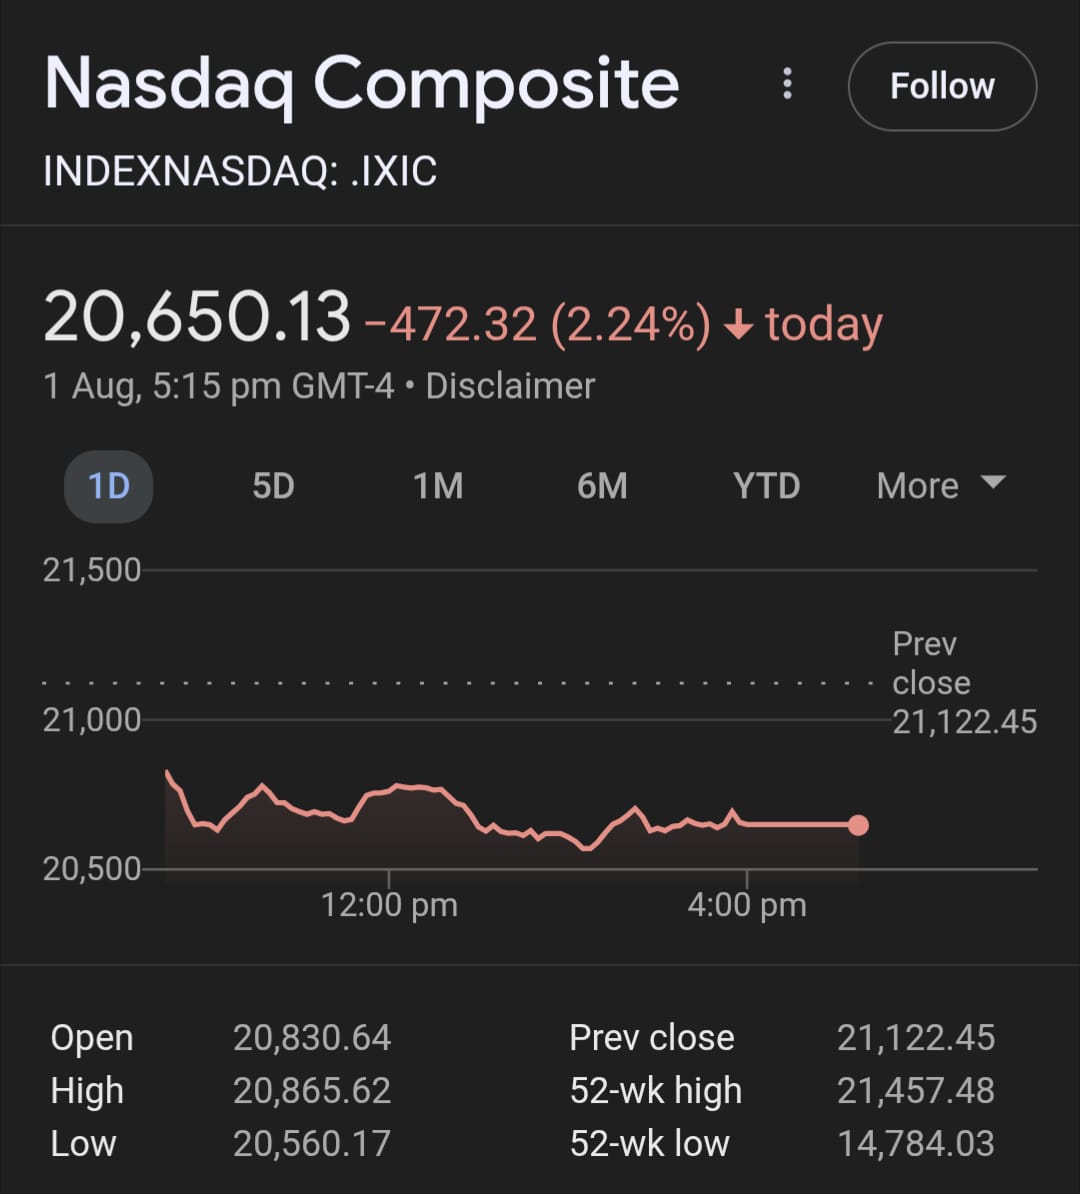Click the current price 20,650.13

(x=197, y=319)
